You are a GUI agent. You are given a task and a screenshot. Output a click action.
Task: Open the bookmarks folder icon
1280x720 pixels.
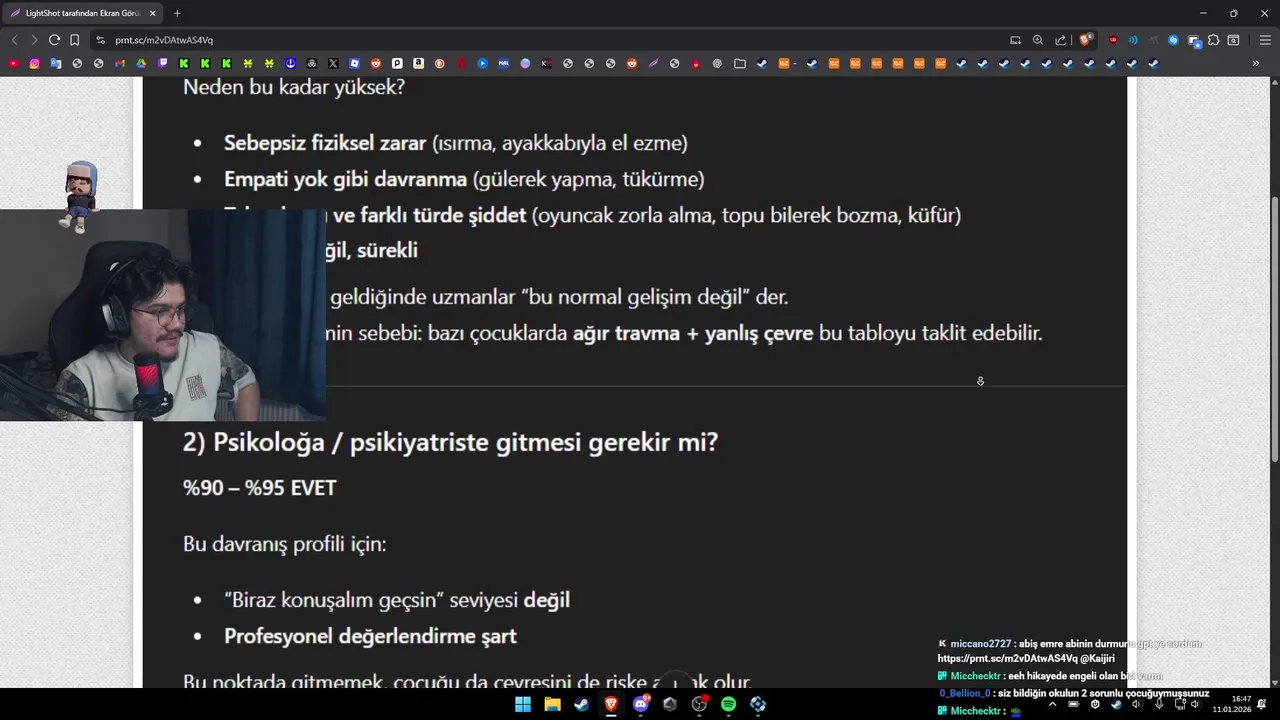739,64
